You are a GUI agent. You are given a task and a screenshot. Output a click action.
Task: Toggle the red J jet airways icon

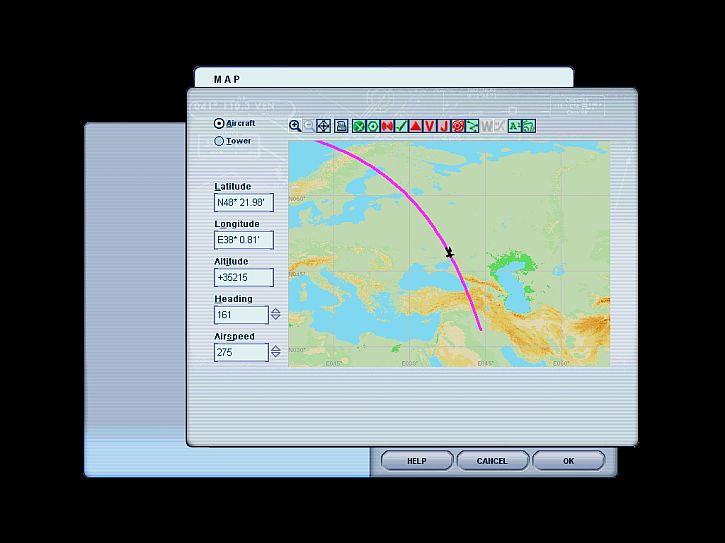click(443, 126)
